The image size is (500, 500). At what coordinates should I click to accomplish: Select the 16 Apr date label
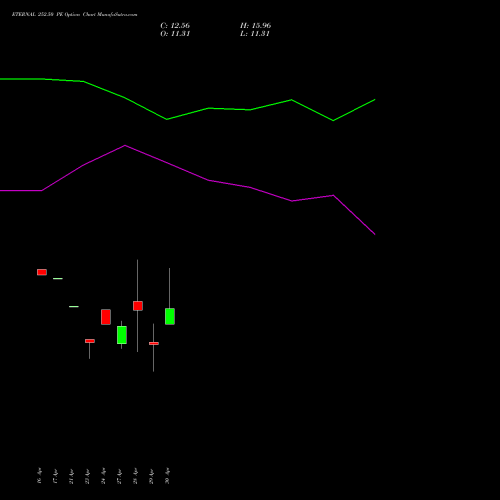coord(40,476)
